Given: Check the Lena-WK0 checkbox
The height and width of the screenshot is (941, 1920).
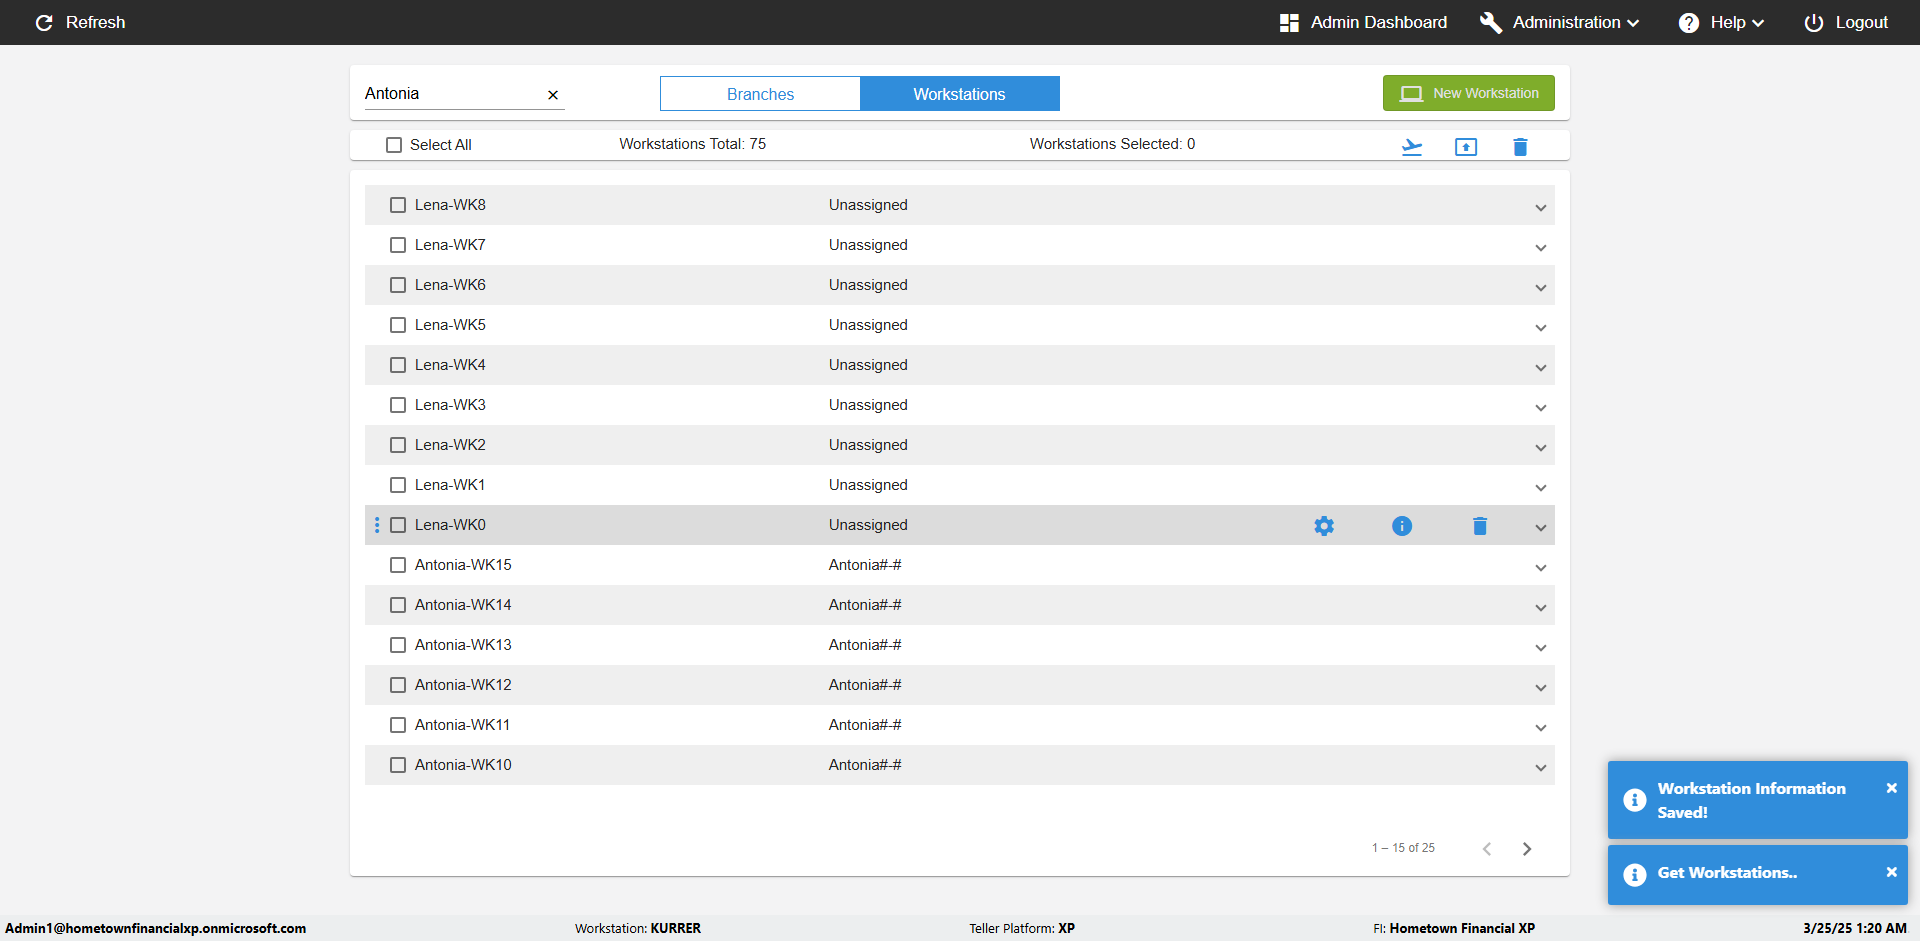Looking at the screenshot, I should pos(398,525).
